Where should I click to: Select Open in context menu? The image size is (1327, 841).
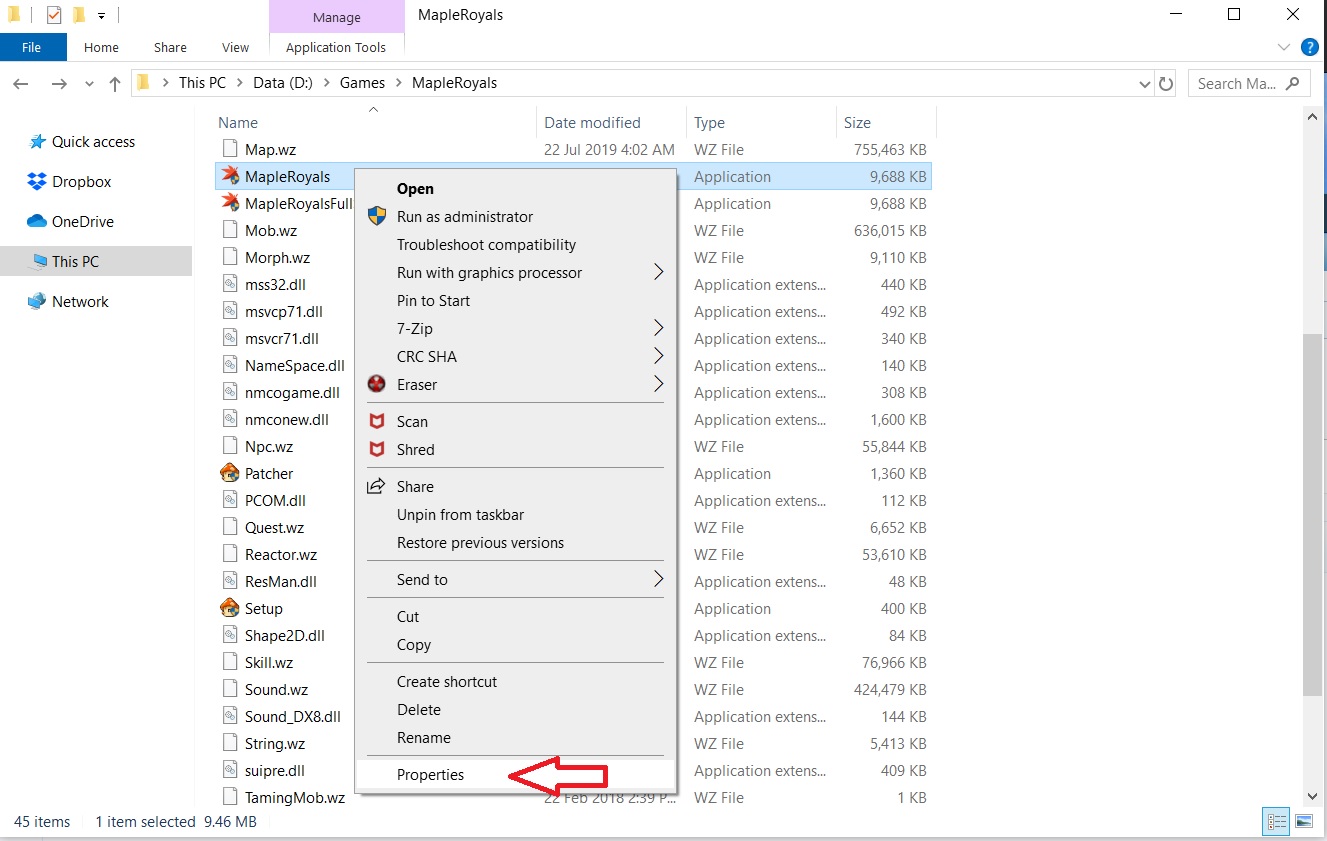pos(516,189)
